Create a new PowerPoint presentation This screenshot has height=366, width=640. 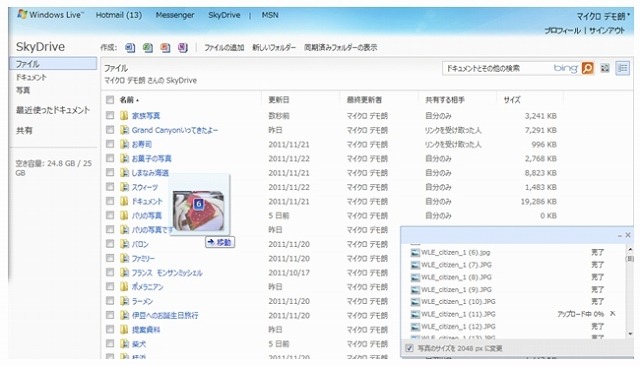[165, 48]
